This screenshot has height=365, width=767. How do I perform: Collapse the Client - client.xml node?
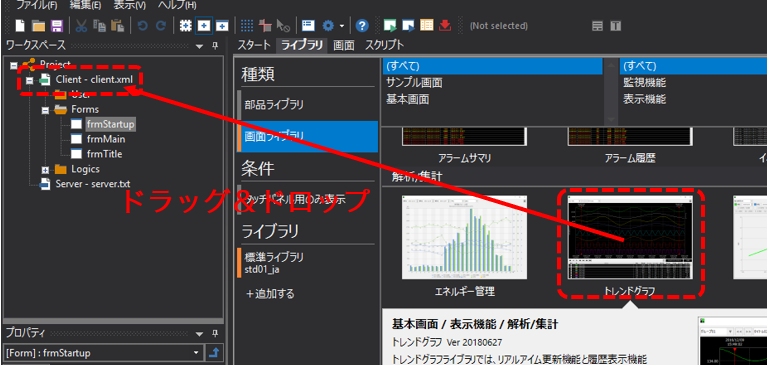click(29, 80)
